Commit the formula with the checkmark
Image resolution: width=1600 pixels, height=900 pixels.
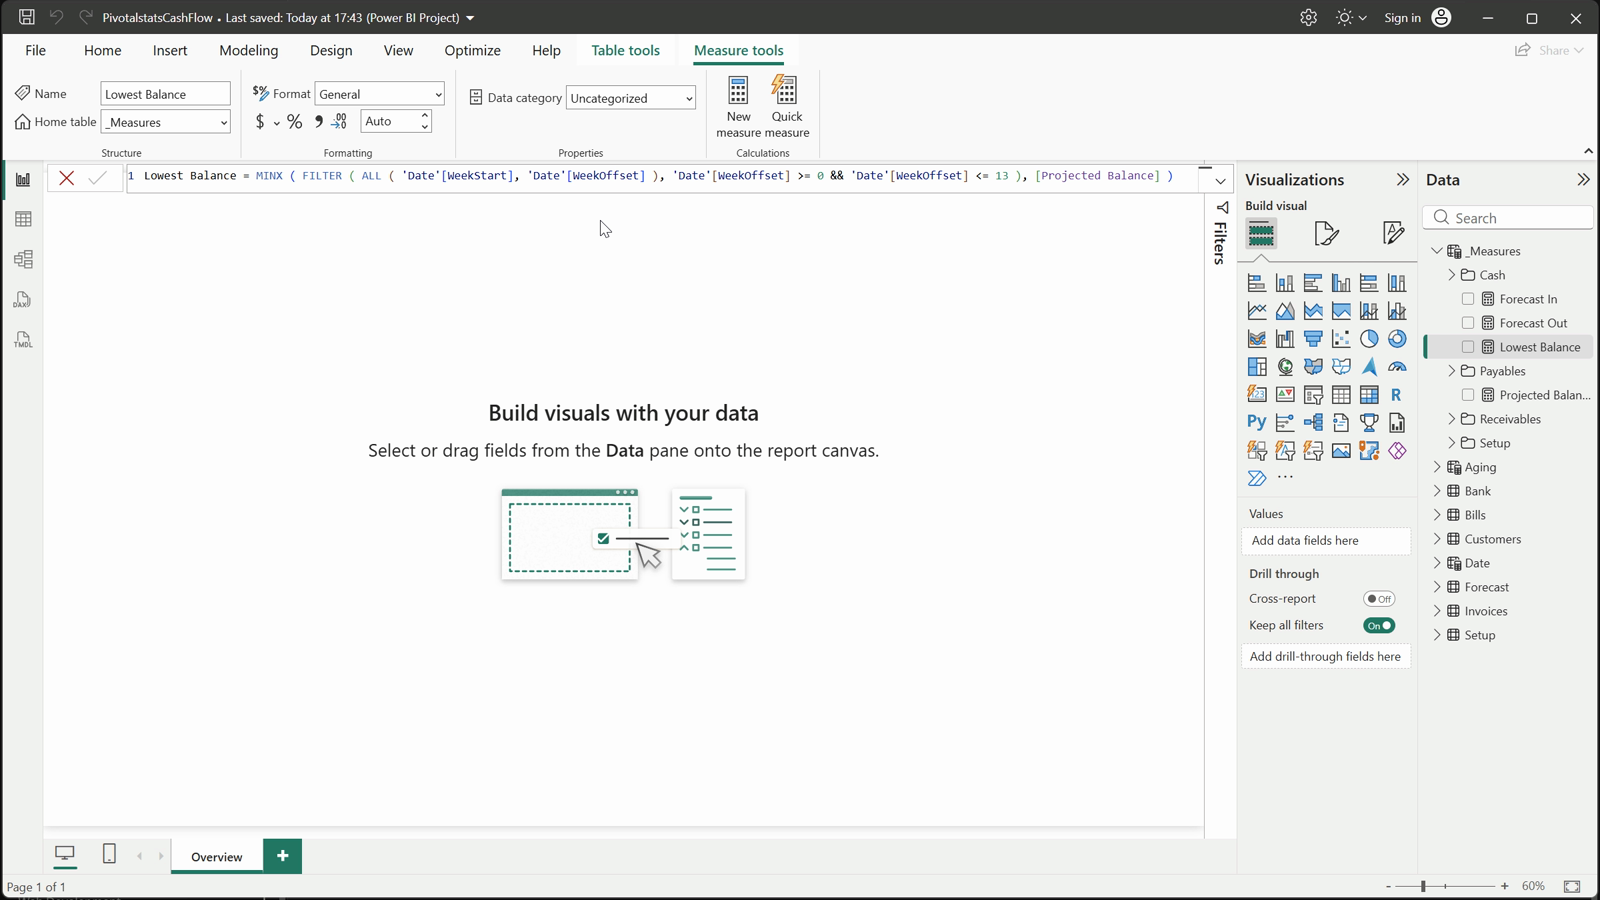[x=97, y=178]
